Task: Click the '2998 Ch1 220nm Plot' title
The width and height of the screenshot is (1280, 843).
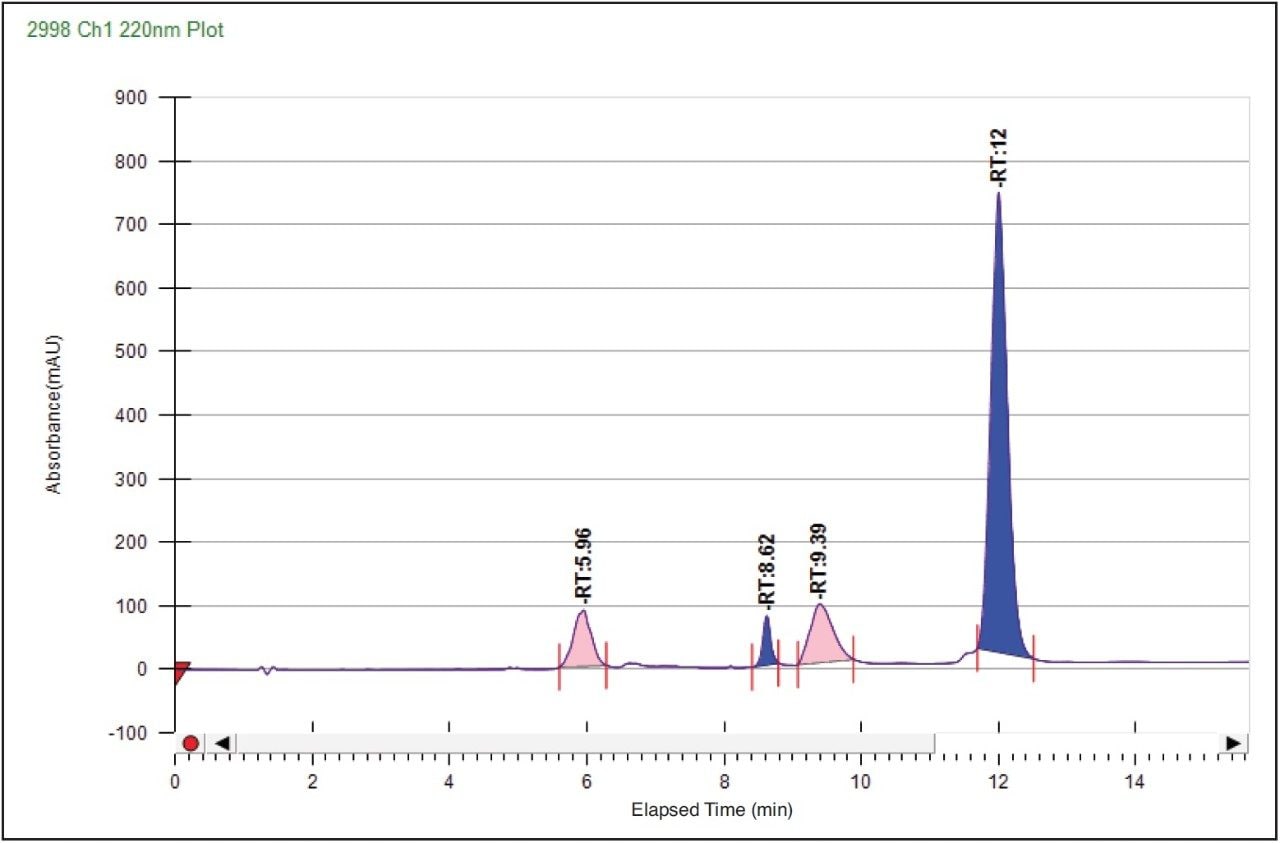Action: point(125,30)
